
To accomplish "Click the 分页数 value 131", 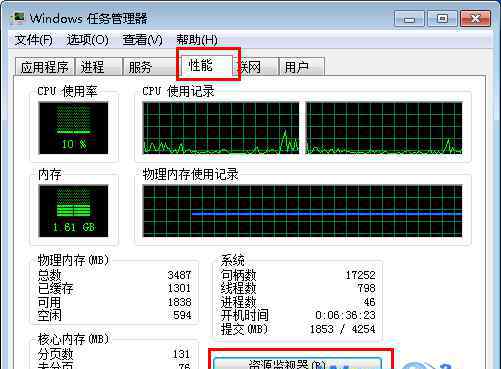I will (181, 354).
